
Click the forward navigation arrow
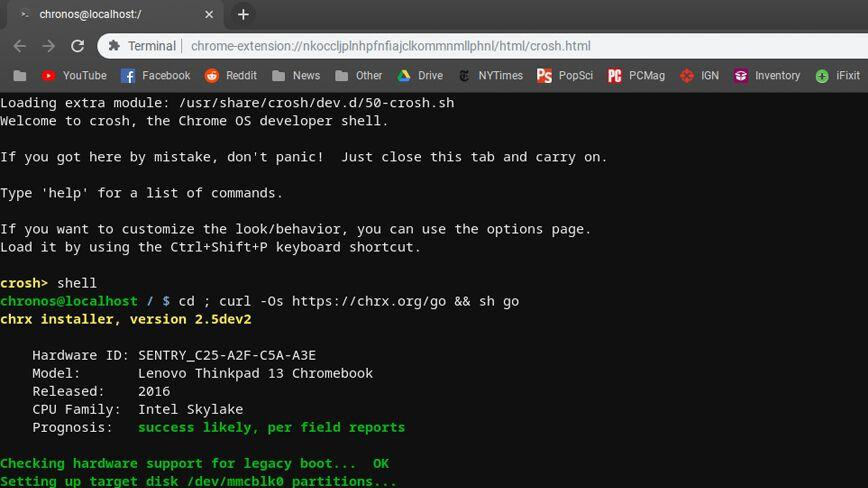click(x=48, y=46)
